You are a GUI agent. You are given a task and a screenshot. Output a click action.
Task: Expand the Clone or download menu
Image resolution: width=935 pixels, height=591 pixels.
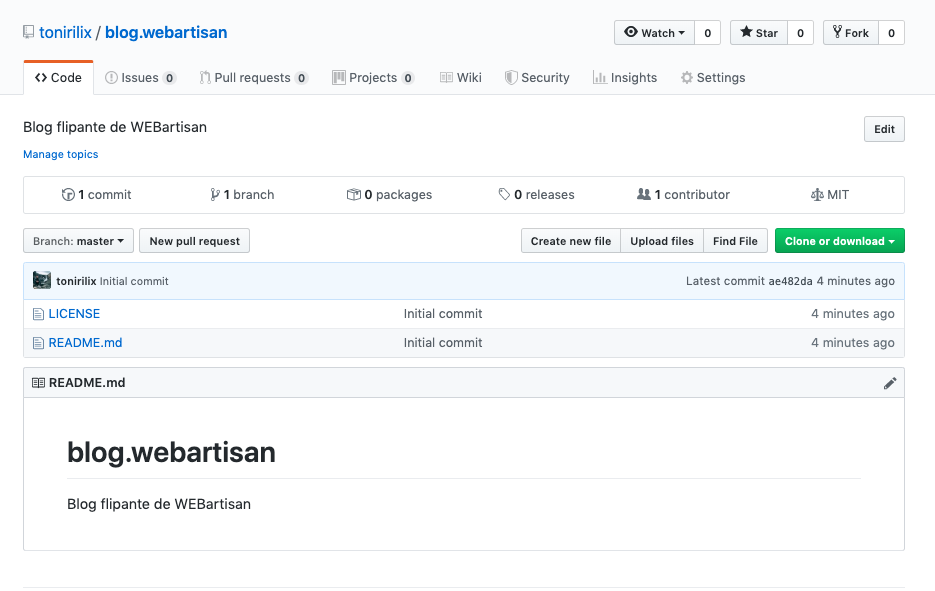point(839,240)
